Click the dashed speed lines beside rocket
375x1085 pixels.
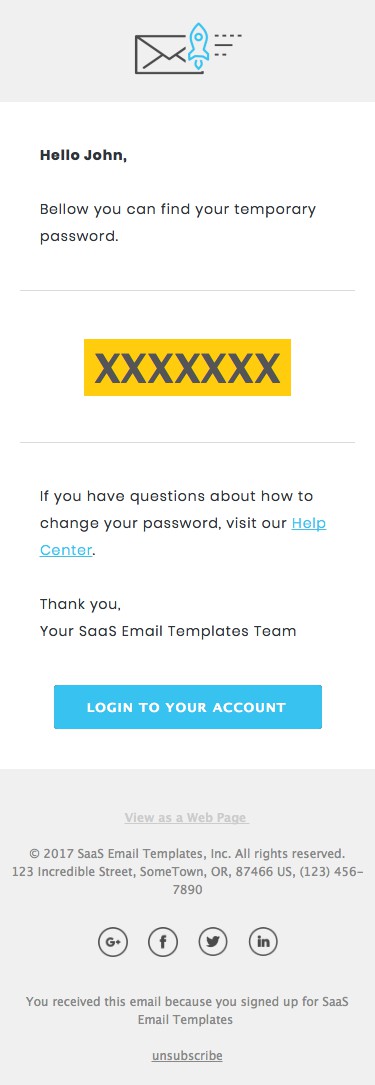pos(228,44)
